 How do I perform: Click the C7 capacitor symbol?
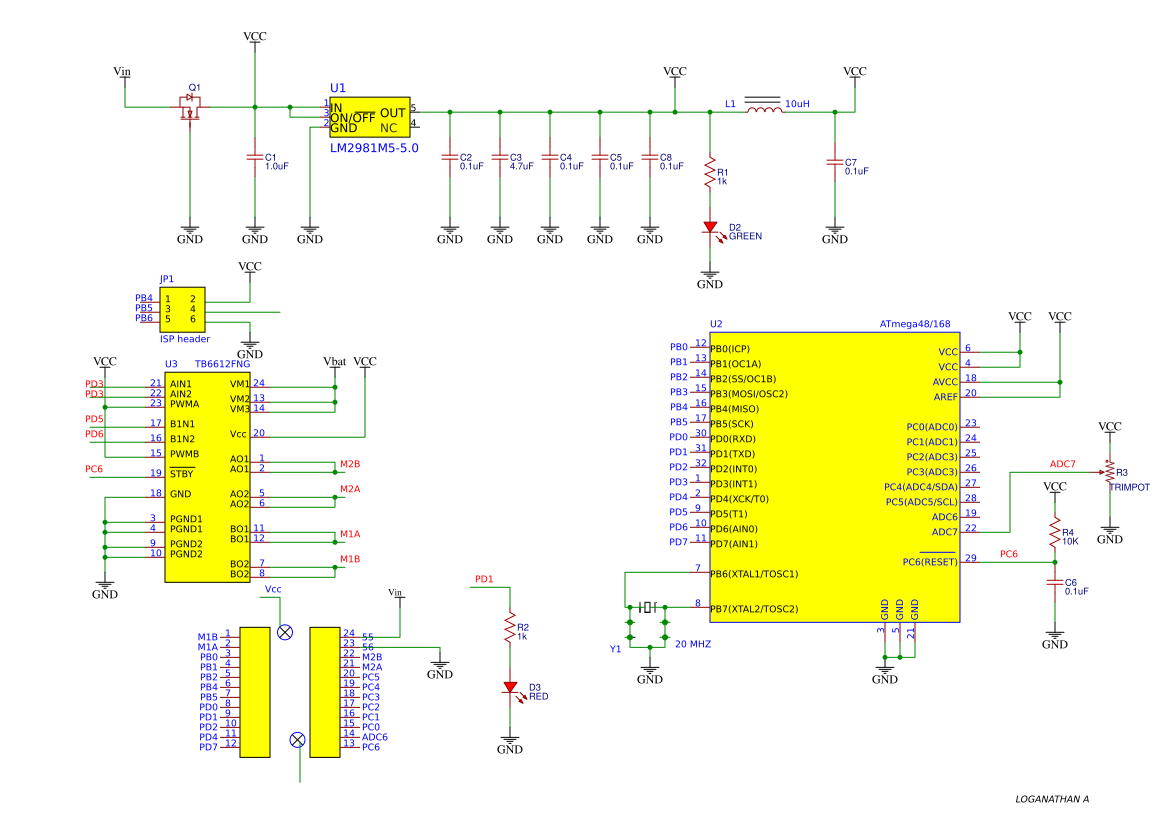coord(835,162)
